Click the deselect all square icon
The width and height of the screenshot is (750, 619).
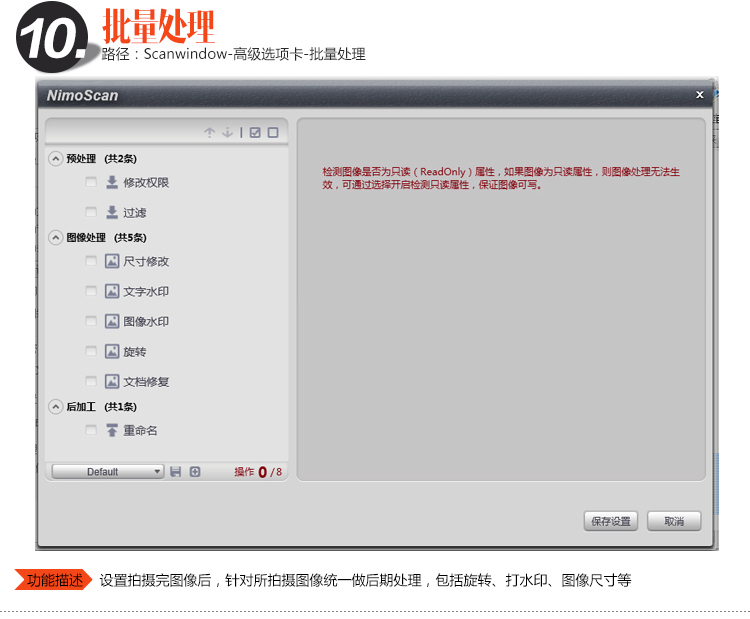point(273,132)
